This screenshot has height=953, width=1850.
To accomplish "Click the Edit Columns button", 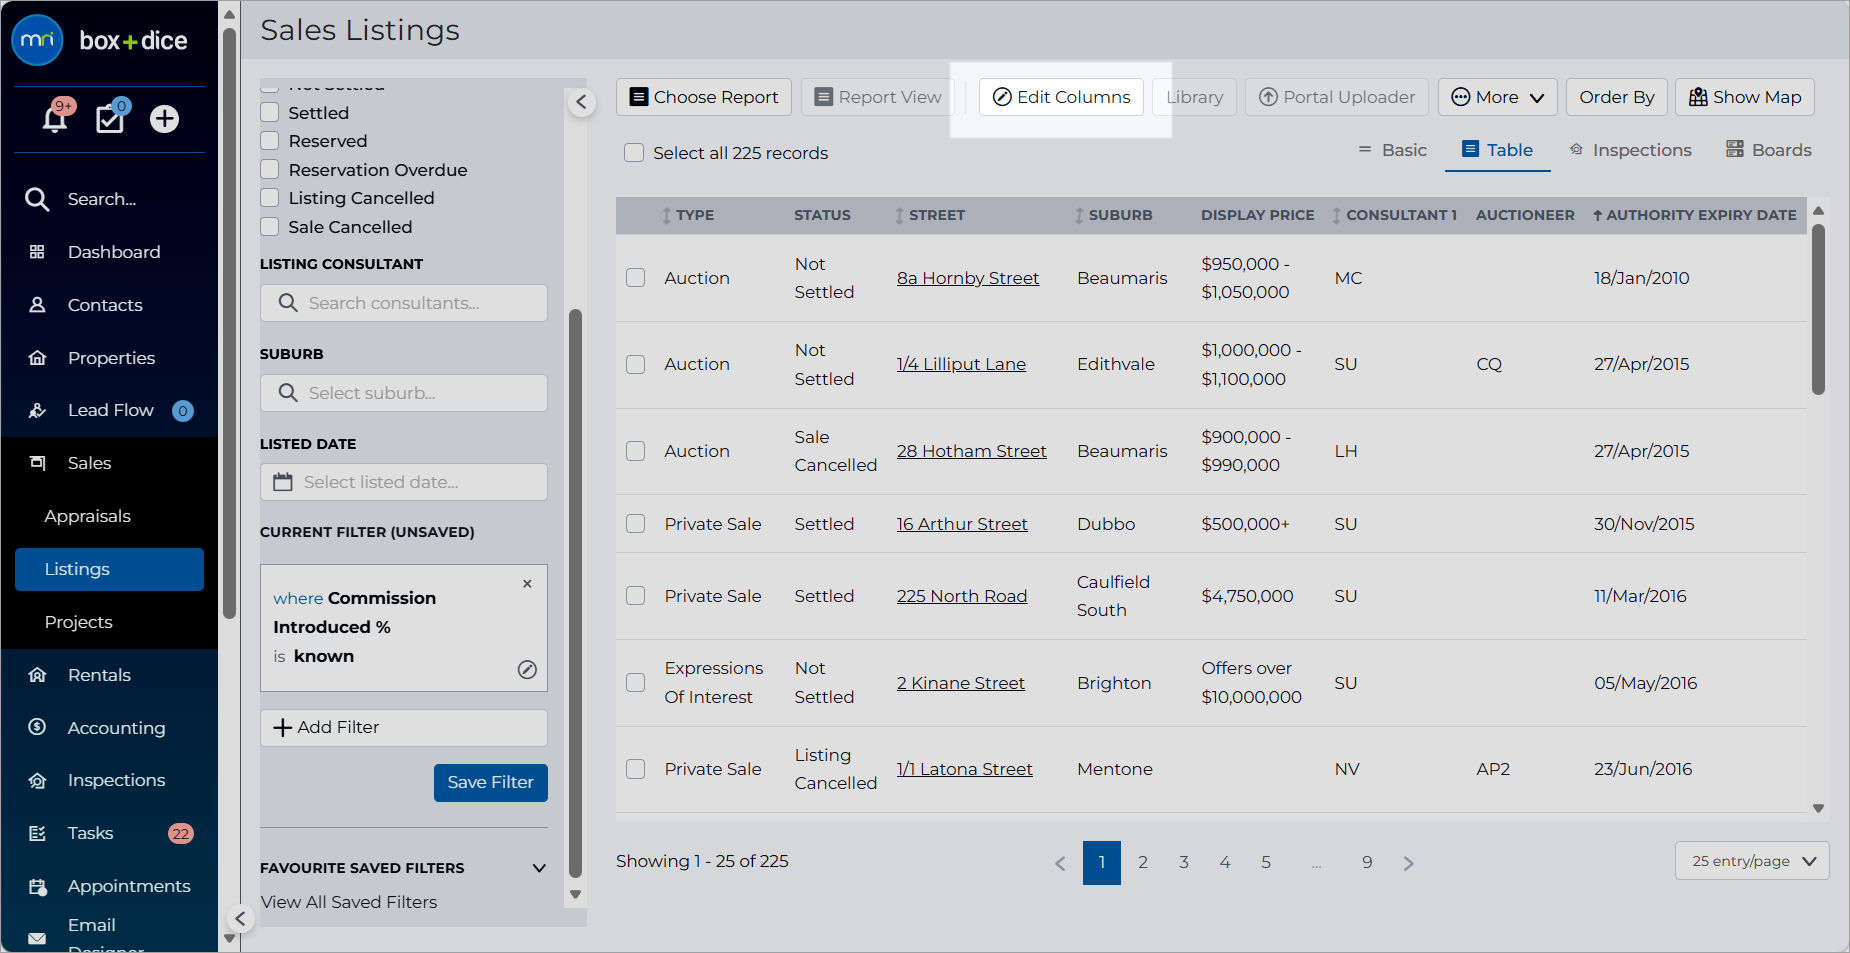I will [x=1061, y=97].
